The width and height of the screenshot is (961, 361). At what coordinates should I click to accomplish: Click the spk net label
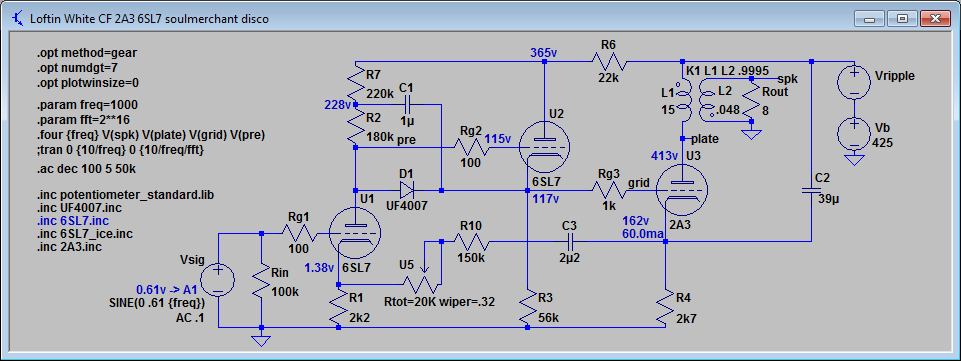(787, 79)
